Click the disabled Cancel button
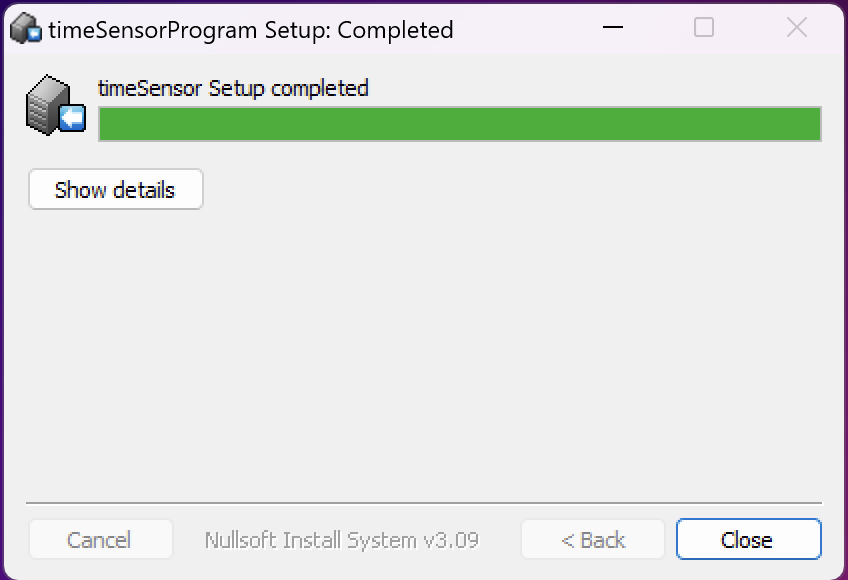Viewport: 848px width, 580px height. click(101, 539)
